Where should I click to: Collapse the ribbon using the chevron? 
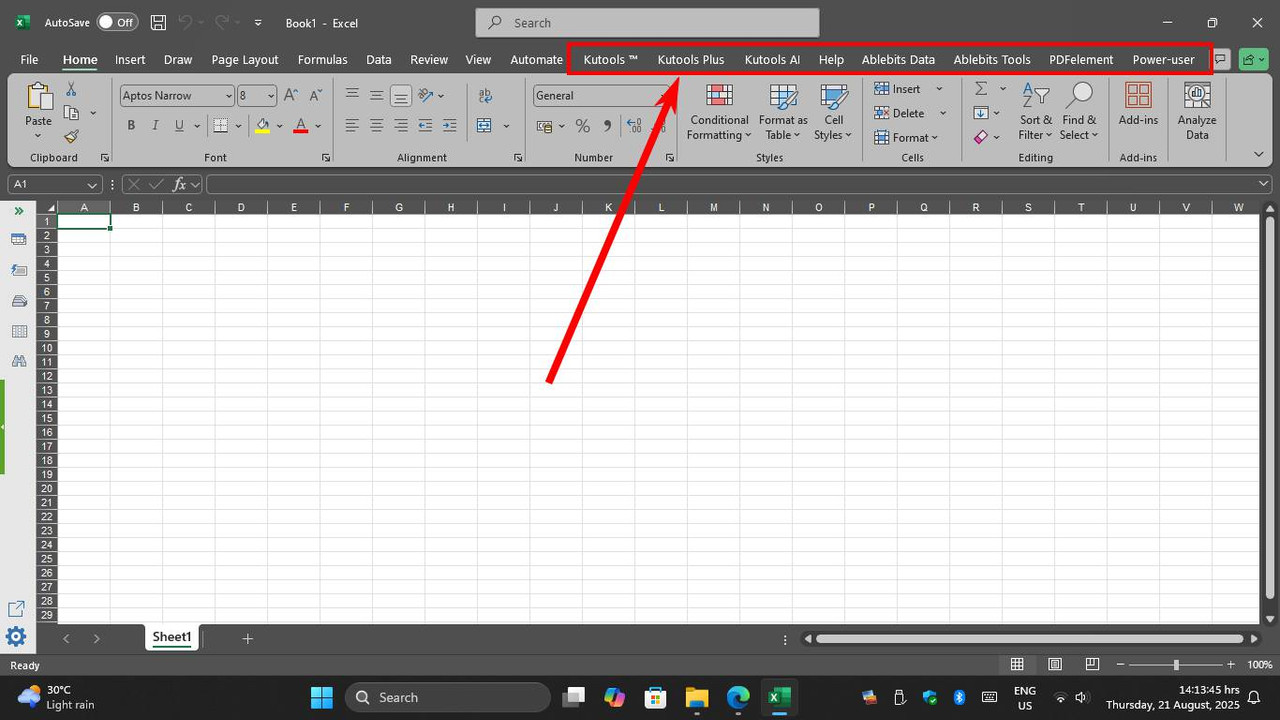click(x=1259, y=154)
